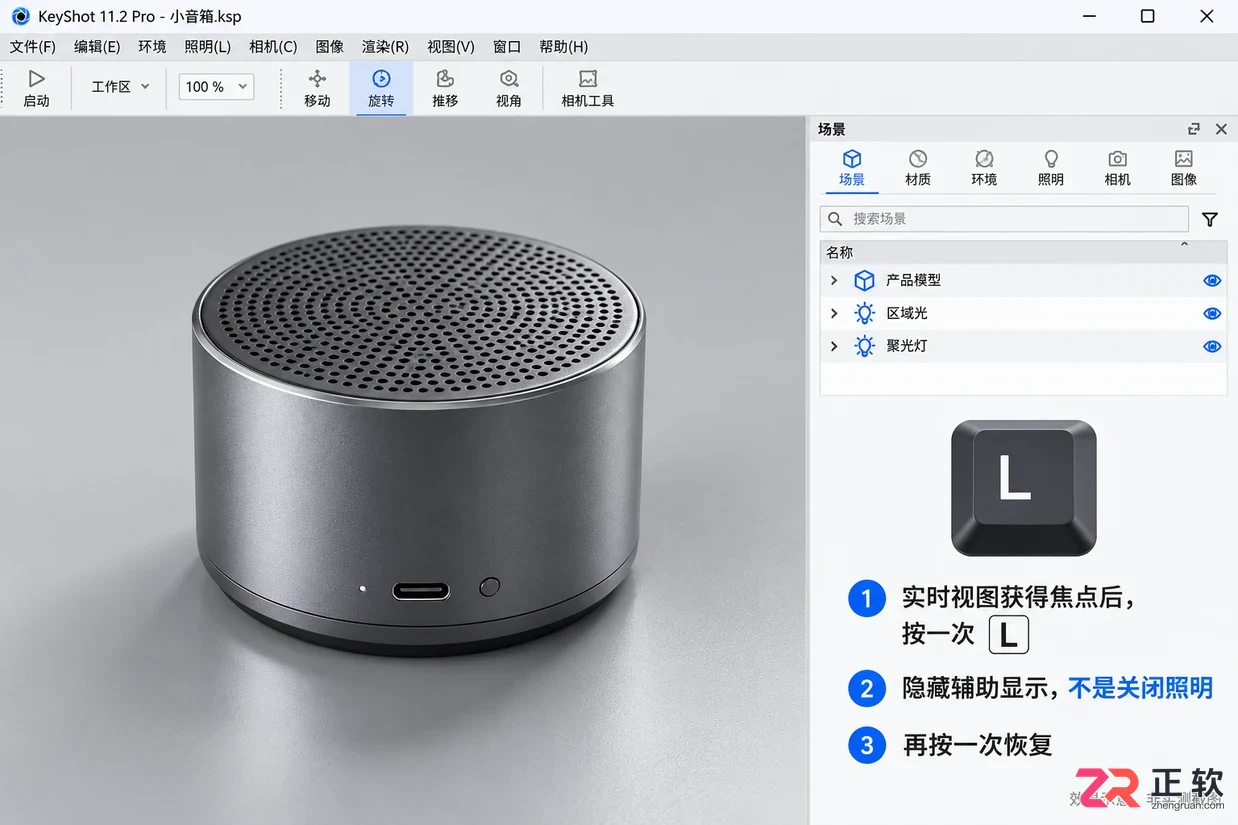Collapse the 名称 column sort arrow
Viewport: 1238px width, 825px height.
tap(1185, 245)
